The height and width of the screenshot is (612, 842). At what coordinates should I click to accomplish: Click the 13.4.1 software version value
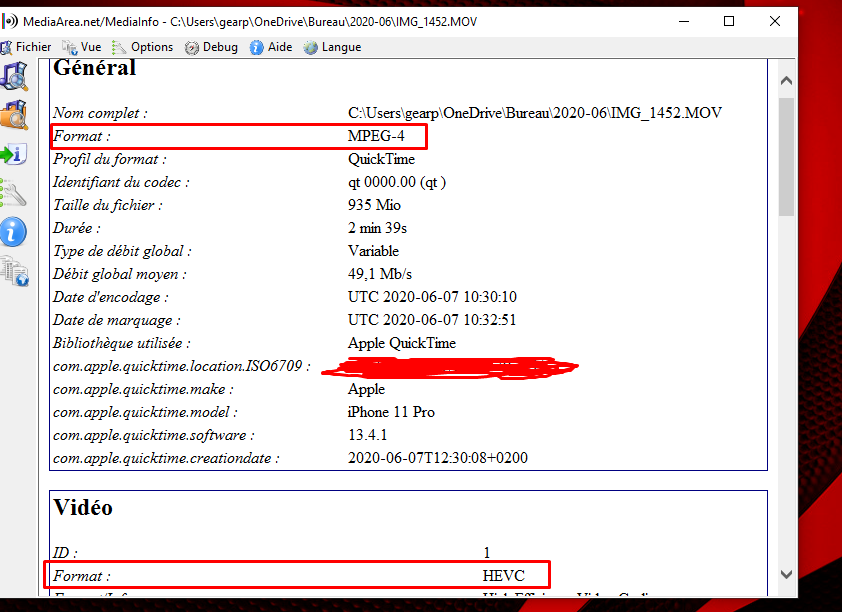[x=367, y=435]
